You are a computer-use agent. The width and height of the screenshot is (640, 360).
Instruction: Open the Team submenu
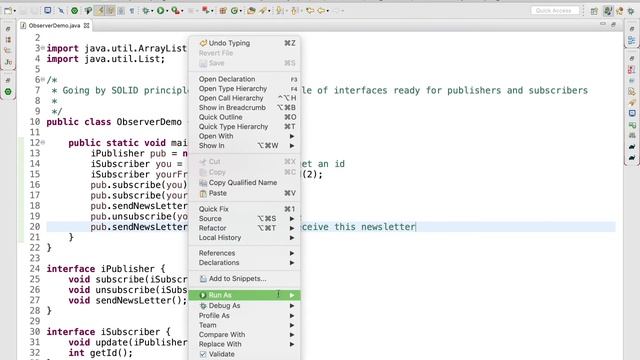[x=244, y=325]
